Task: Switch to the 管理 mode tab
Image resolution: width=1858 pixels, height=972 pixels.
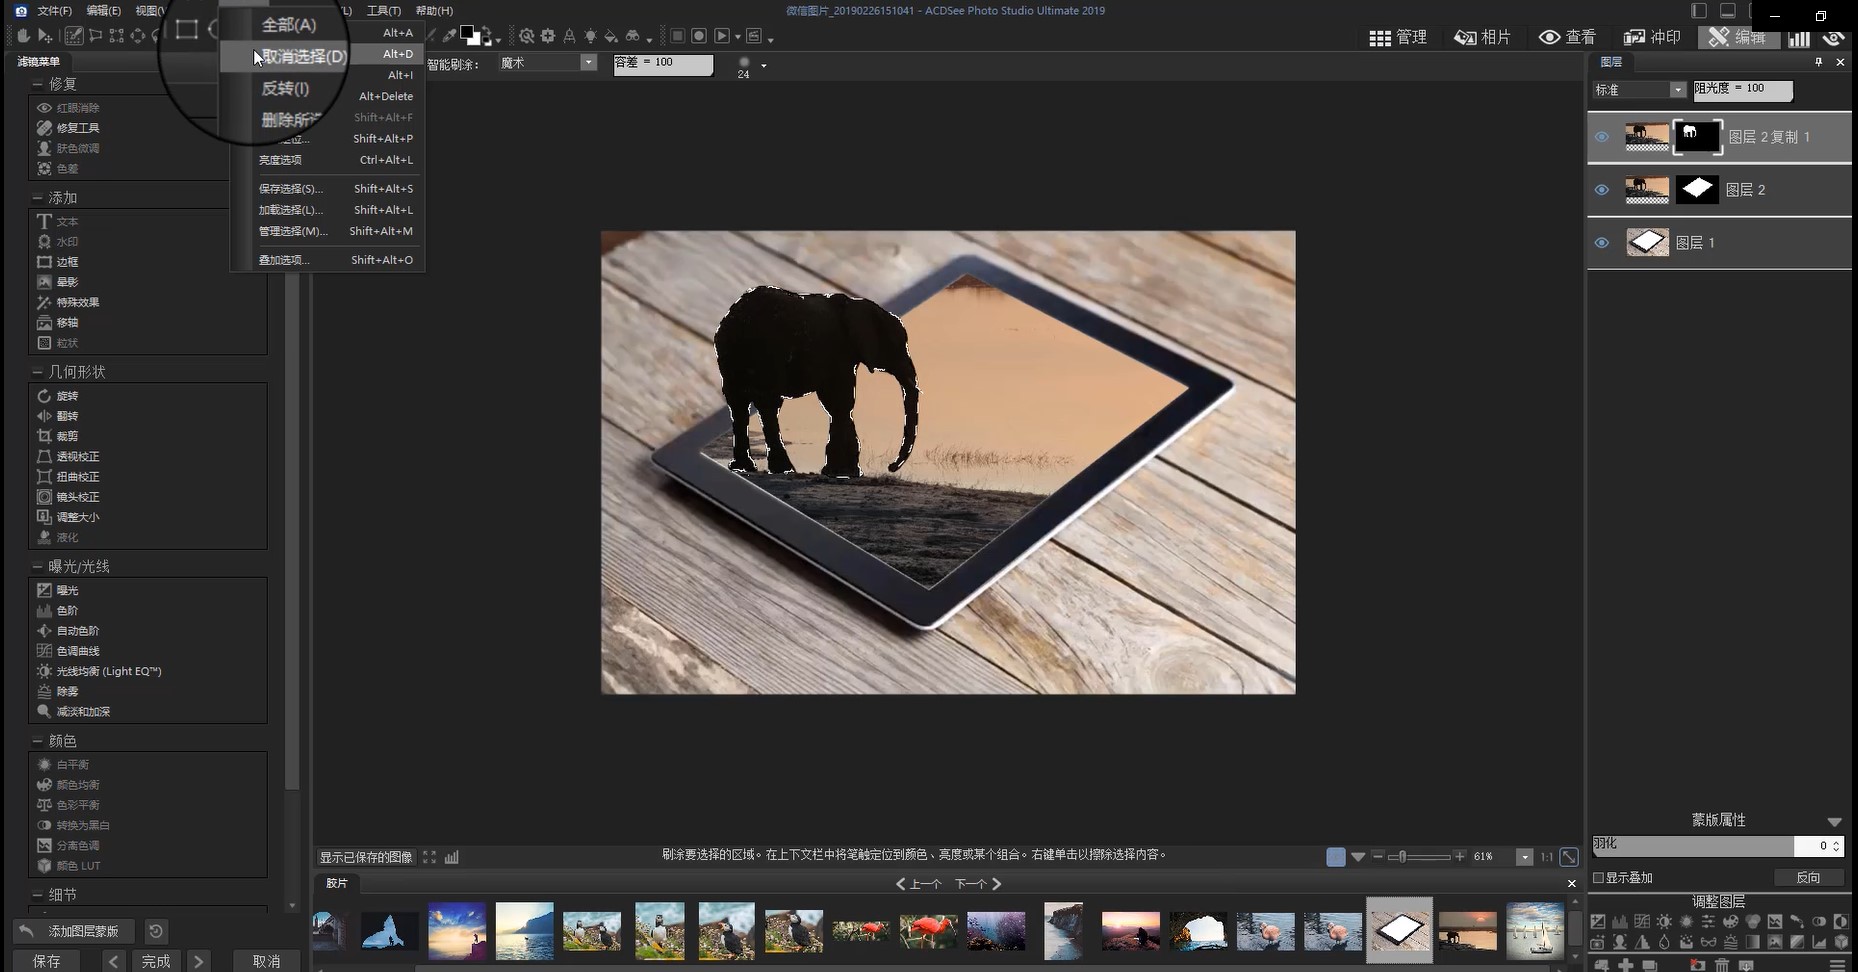Action: (1398, 37)
